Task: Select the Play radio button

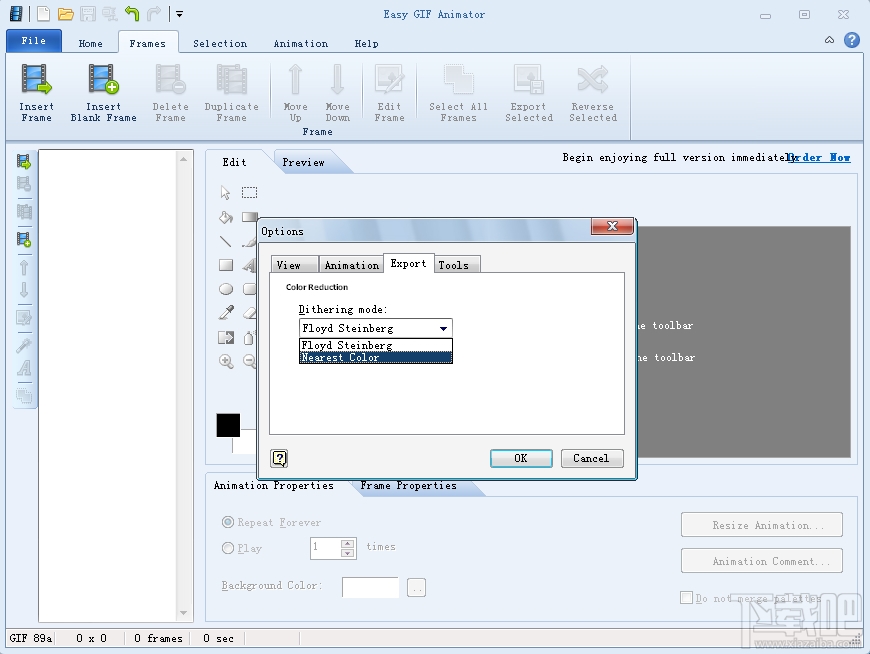Action: [x=228, y=548]
